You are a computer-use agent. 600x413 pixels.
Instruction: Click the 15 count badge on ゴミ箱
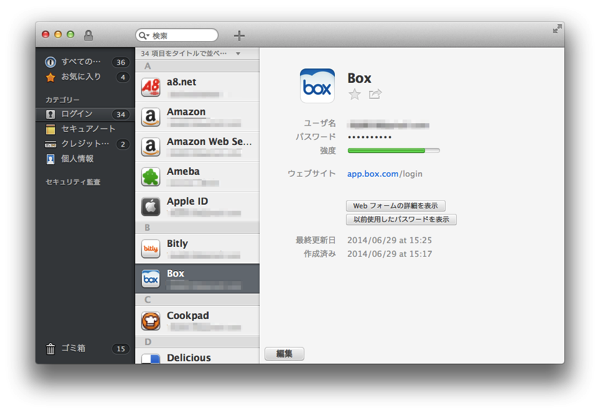coord(121,349)
